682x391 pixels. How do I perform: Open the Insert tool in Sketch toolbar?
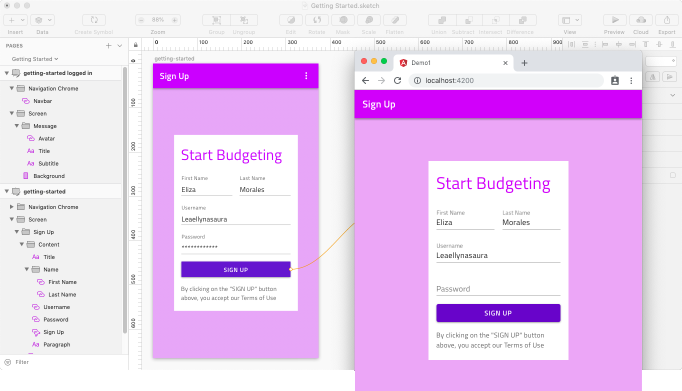click(15, 20)
